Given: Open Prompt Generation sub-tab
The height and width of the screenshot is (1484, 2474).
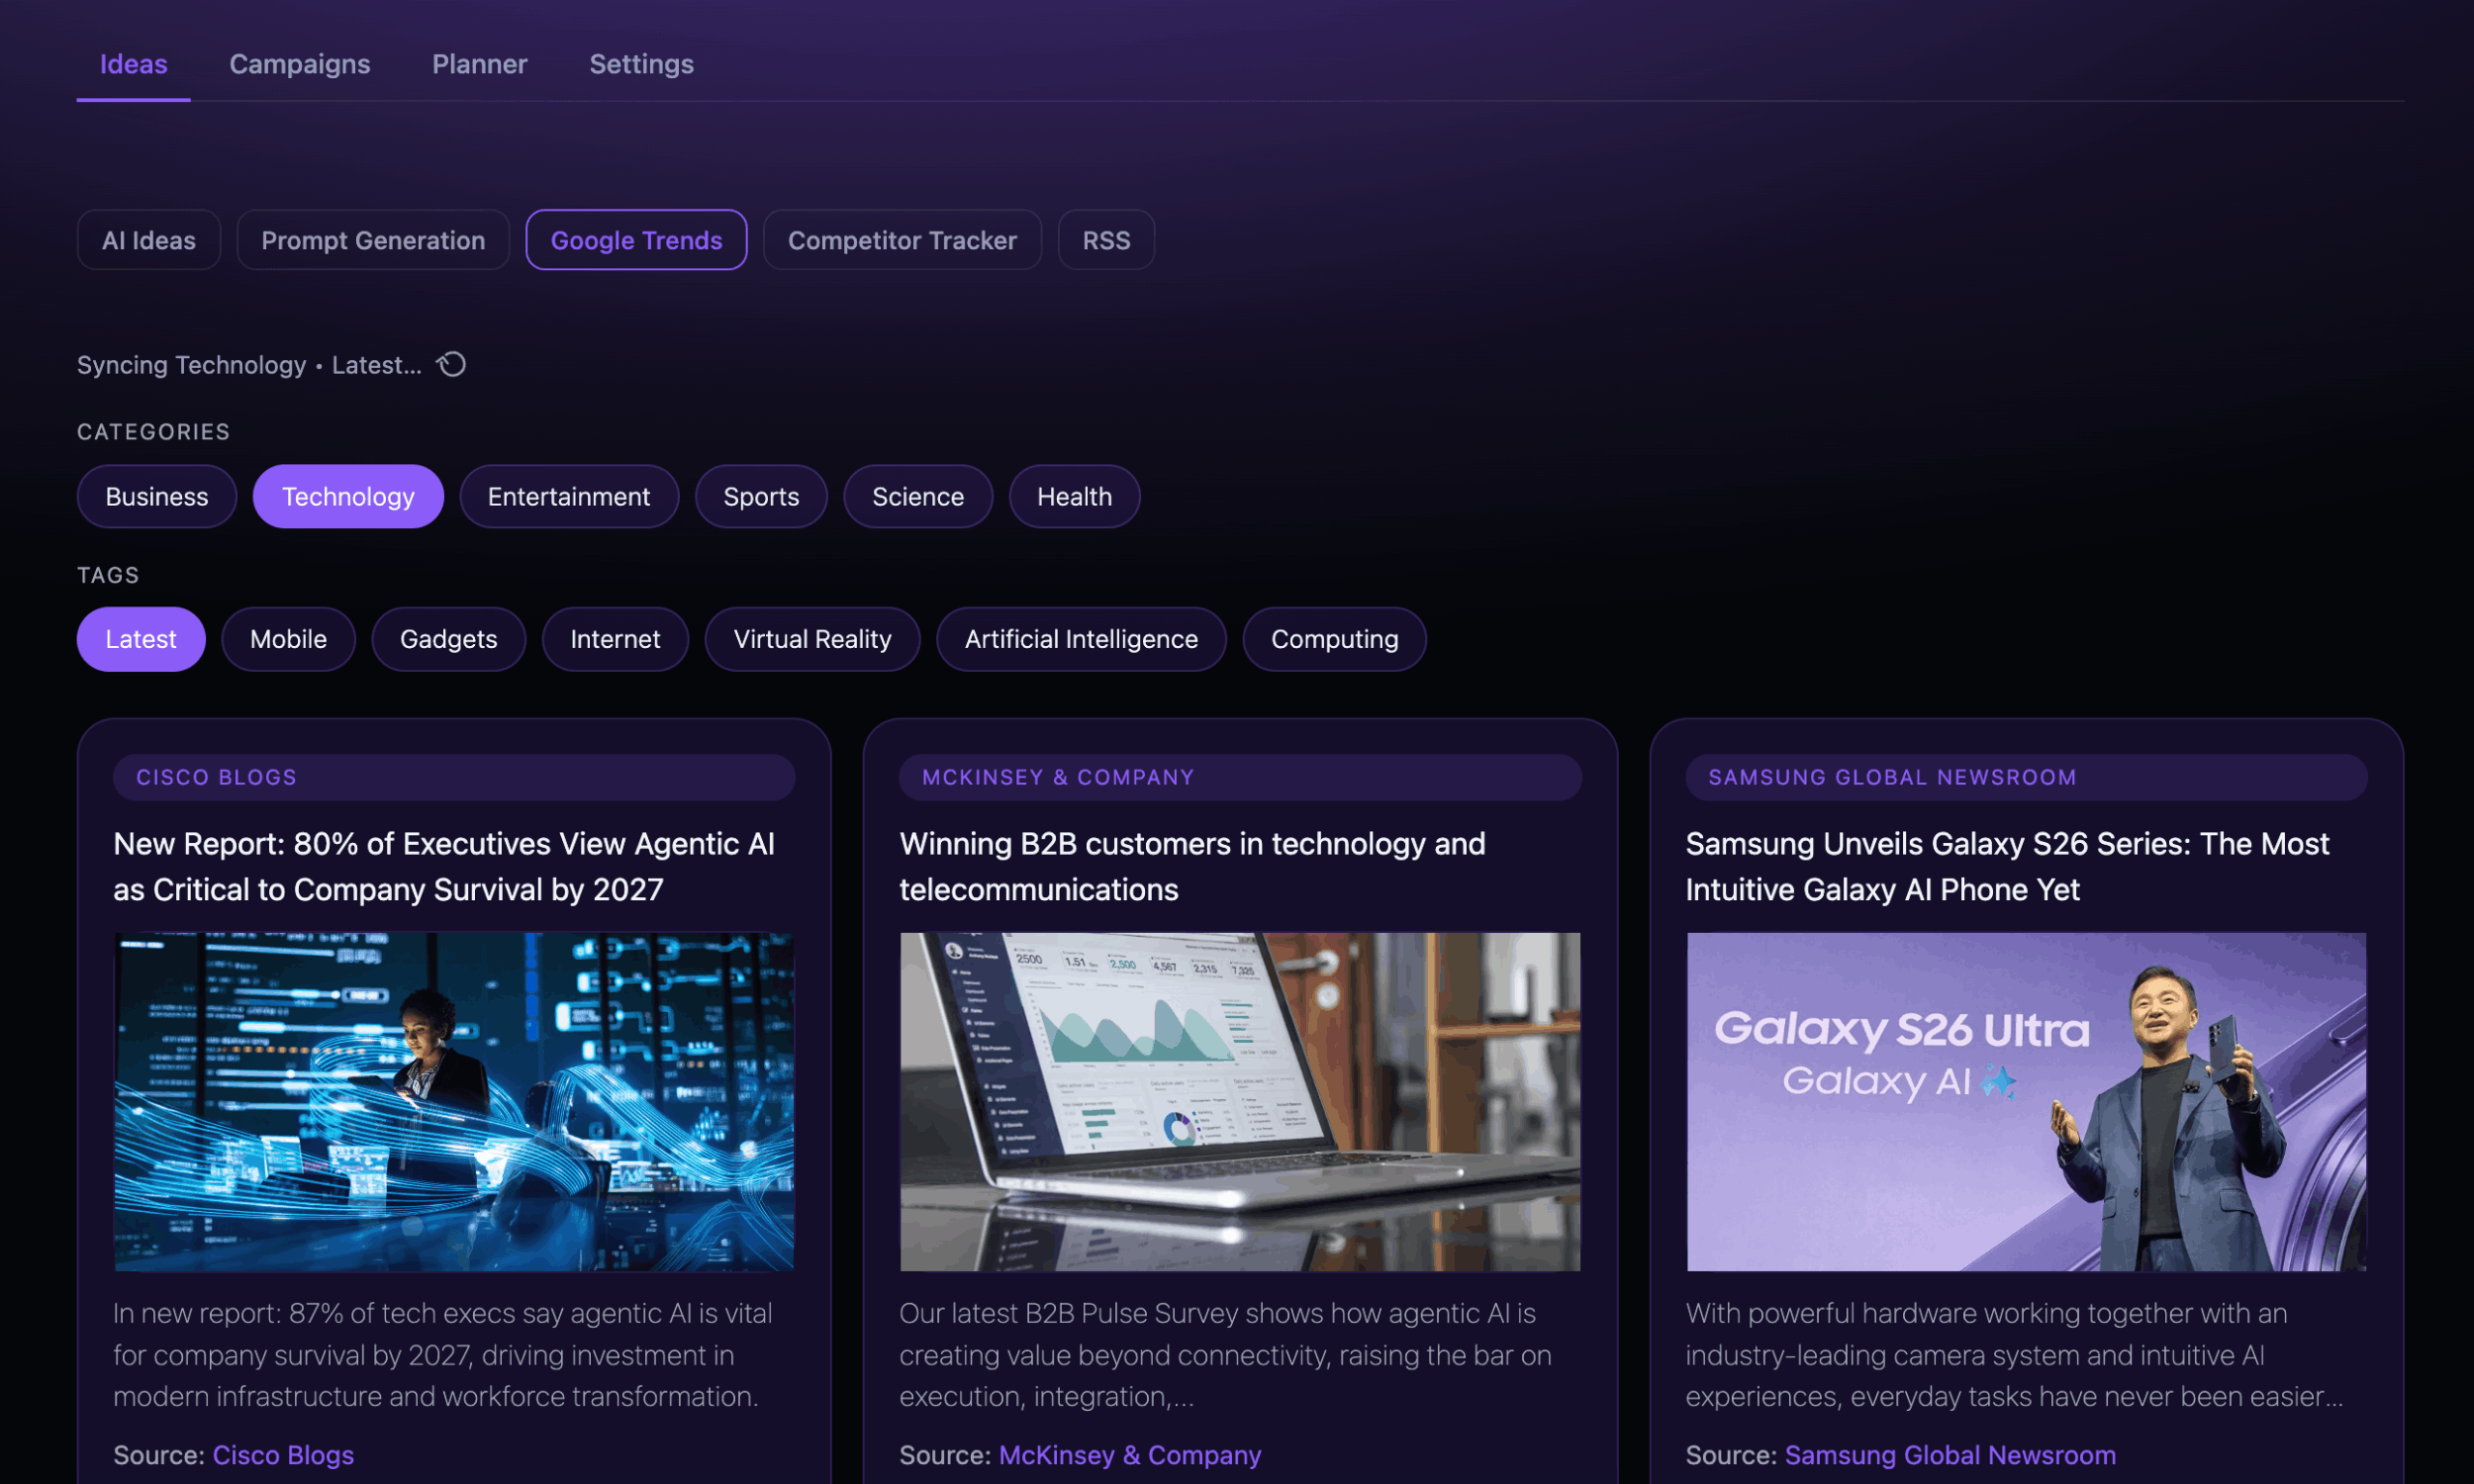Looking at the screenshot, I should pos(373,240).
